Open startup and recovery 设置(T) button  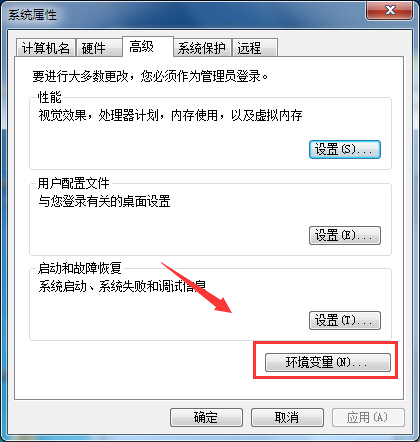pos(345,321)
